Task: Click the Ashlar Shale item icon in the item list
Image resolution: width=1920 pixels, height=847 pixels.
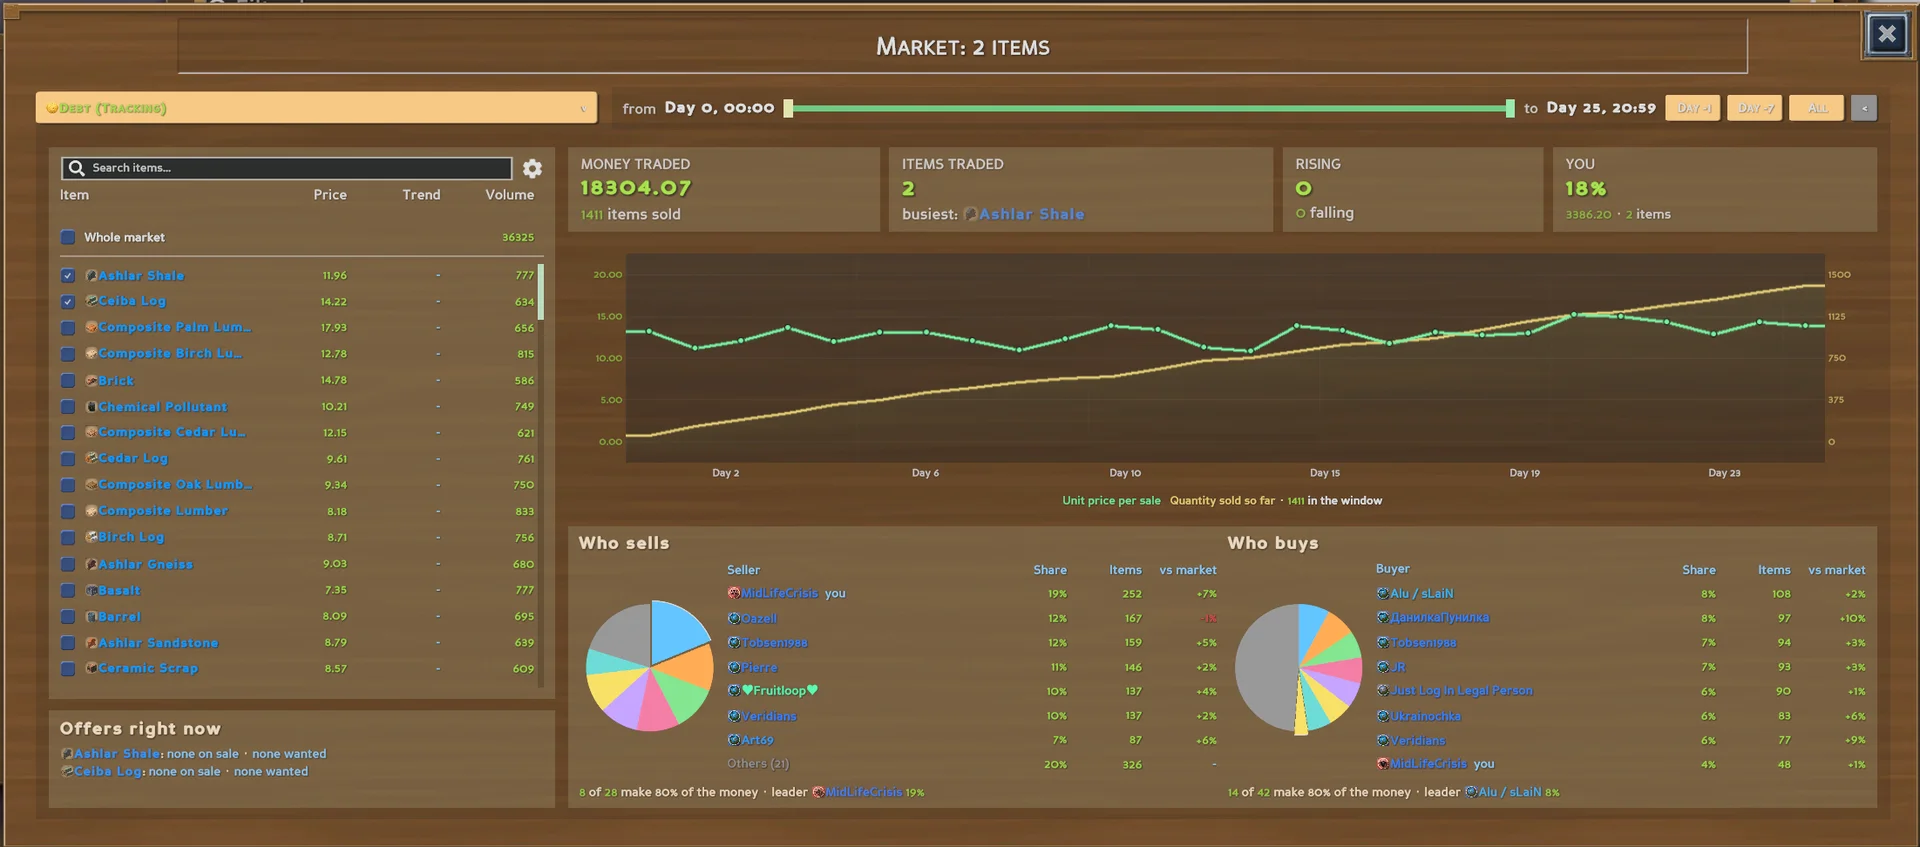Action: point(91,275)
